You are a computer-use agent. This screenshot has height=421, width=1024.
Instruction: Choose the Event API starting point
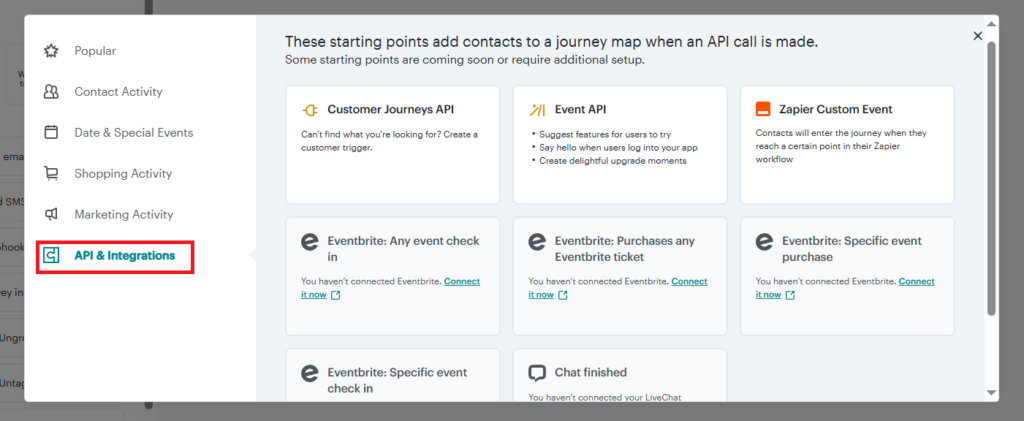click(620, 144)
